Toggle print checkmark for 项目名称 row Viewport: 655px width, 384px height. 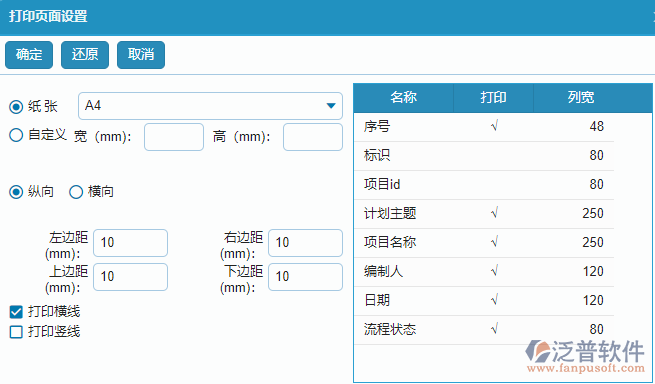tap(494, 242)
